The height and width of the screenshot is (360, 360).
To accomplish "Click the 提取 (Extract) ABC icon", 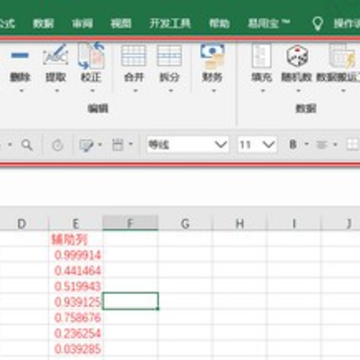I will pyautogui.click(x=55, y=55).
